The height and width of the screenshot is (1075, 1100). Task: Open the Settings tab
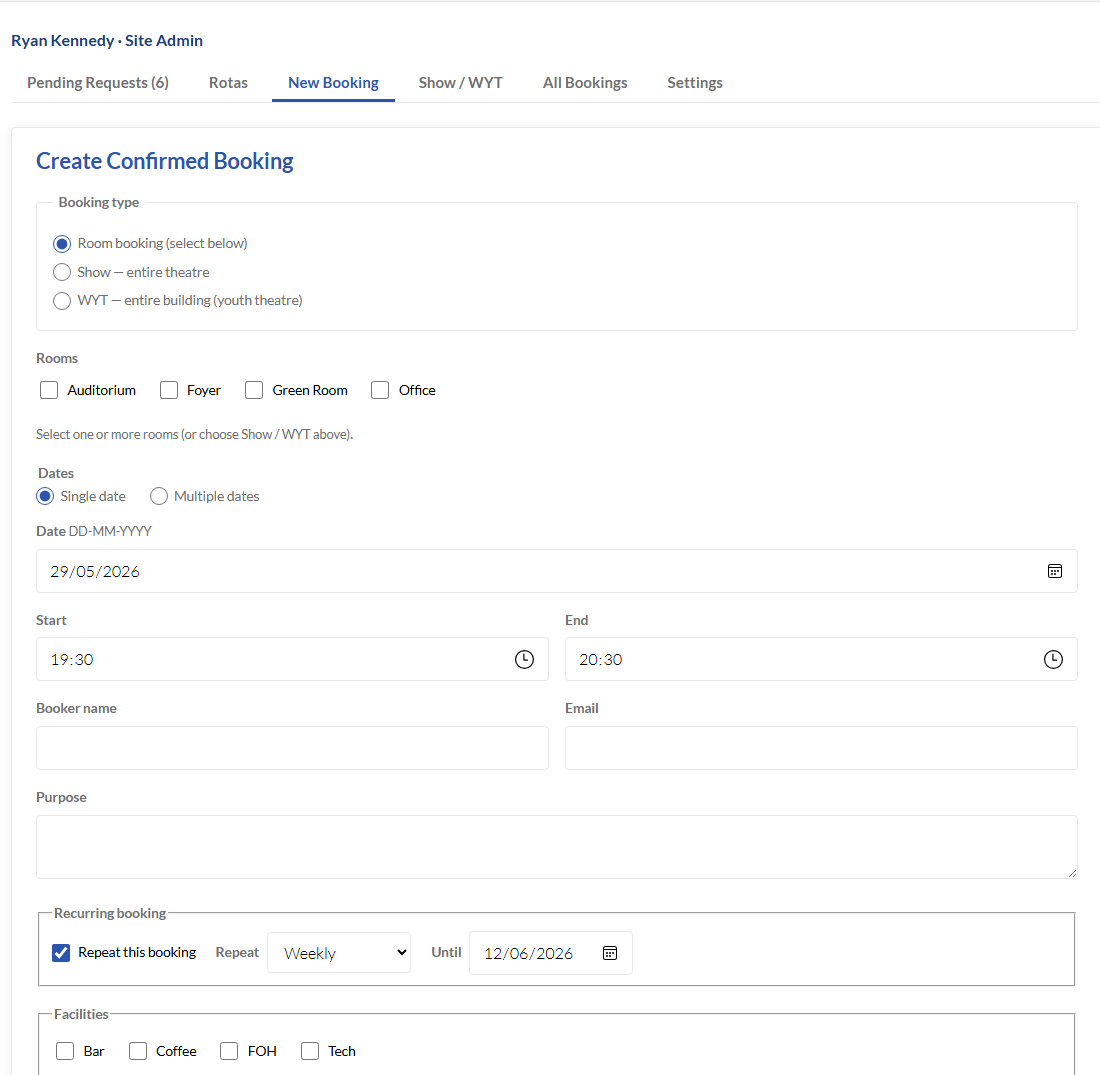coord(695,83)
